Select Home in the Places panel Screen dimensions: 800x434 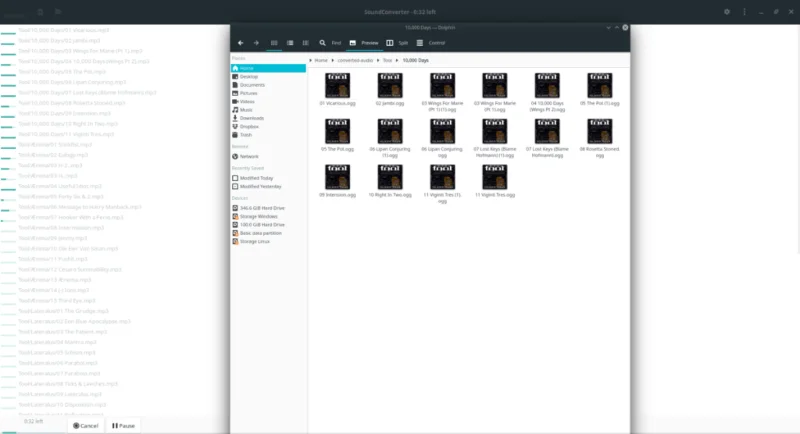268,68
